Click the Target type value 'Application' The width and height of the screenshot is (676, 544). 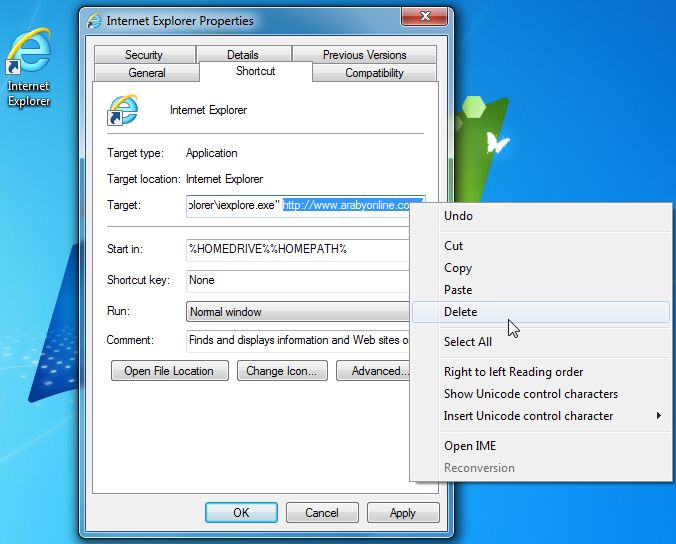point(212,153)
